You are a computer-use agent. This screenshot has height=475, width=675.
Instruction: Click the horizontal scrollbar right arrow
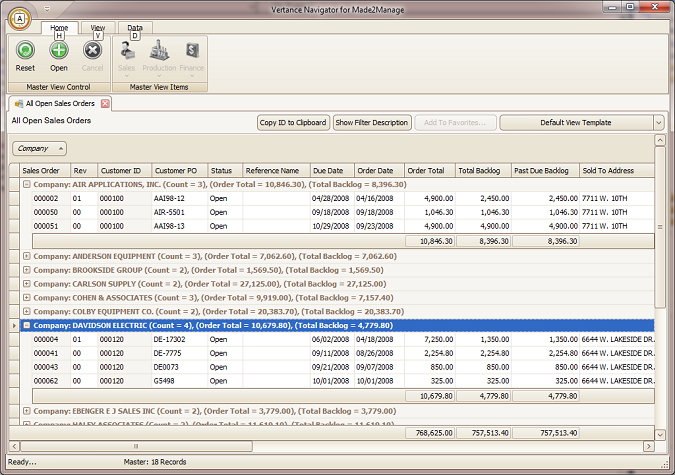coord(649,447)
